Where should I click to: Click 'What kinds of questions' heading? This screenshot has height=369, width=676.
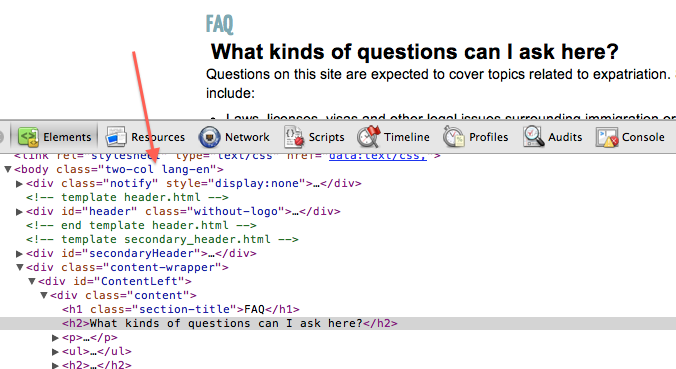[x=414, y=52]
